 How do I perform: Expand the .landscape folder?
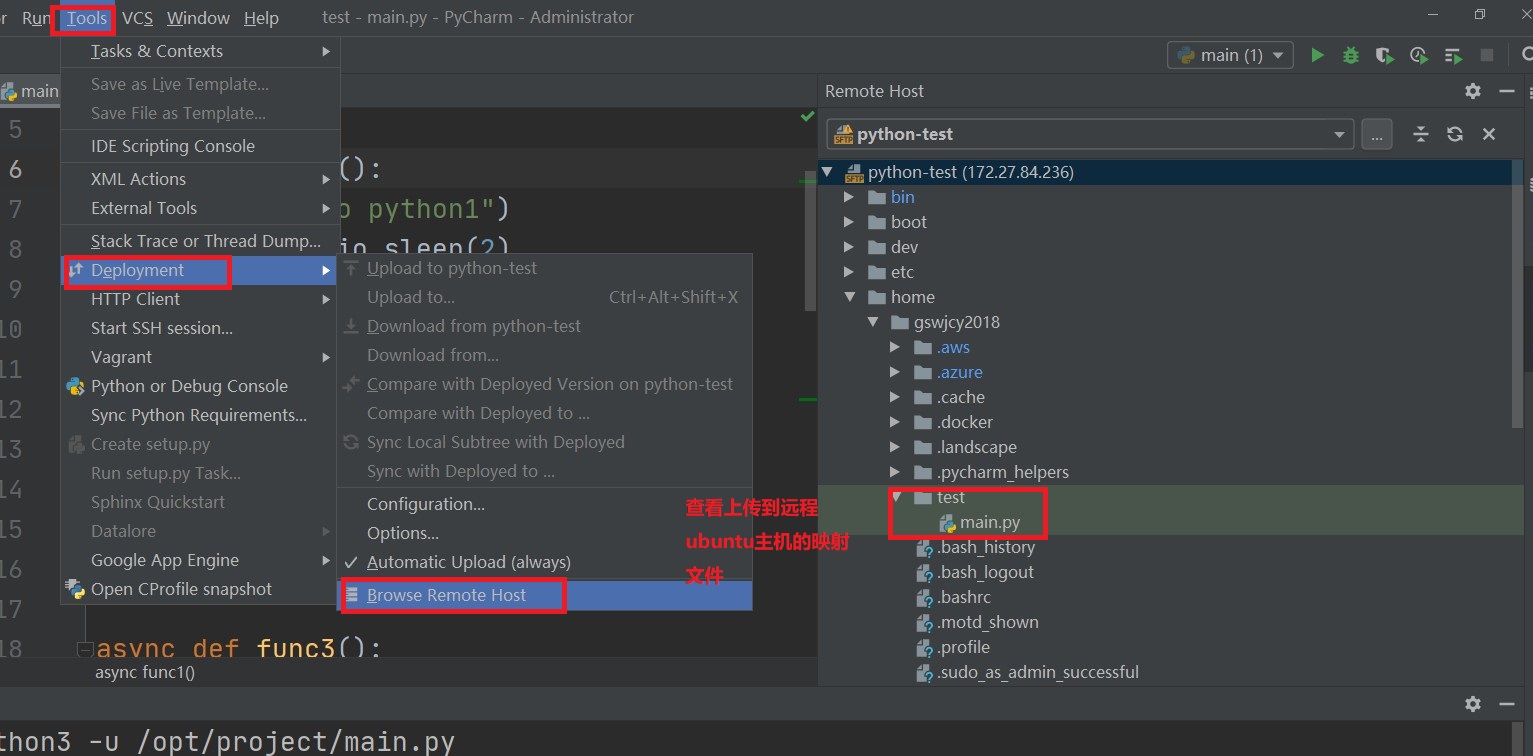896,447
